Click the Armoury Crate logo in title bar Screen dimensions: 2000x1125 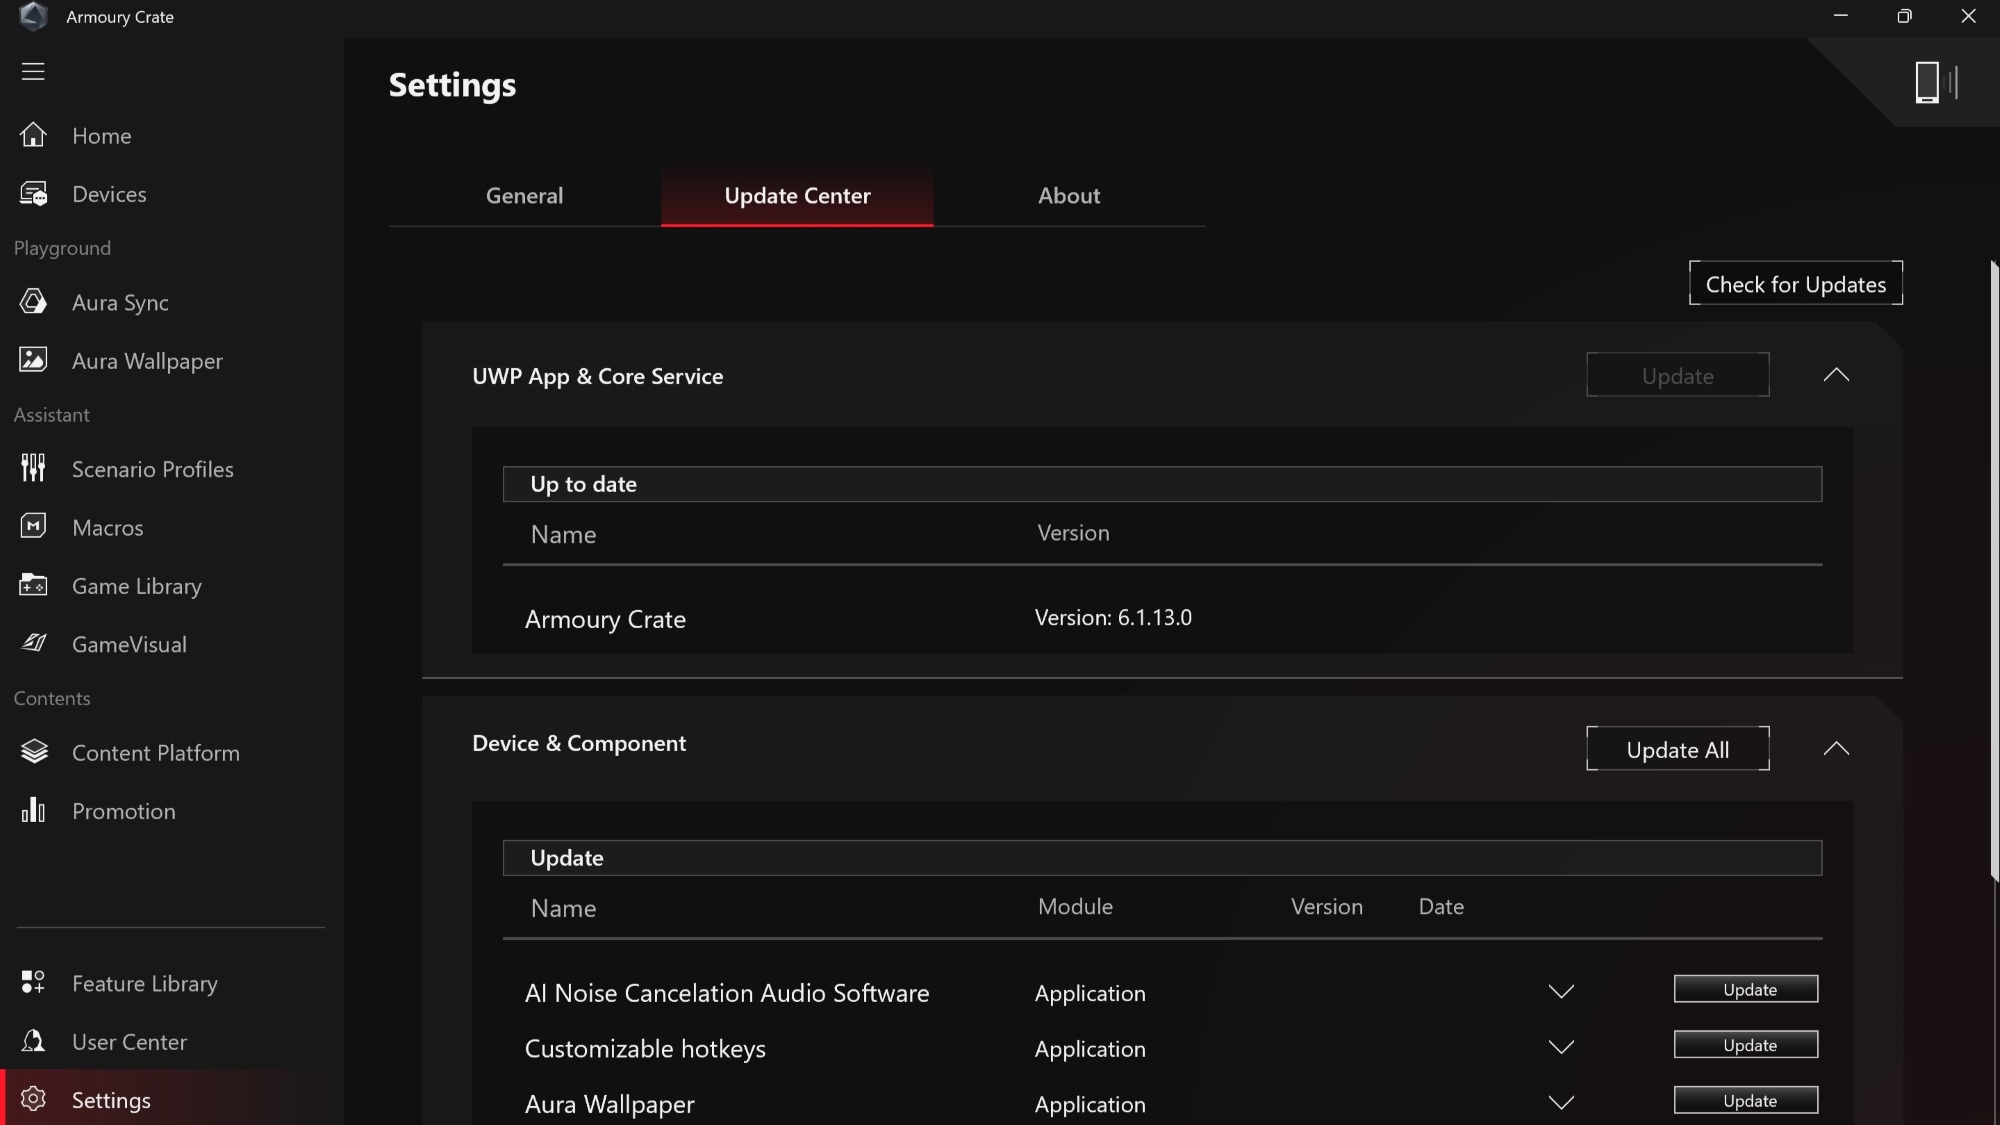[x=33, y=16]
